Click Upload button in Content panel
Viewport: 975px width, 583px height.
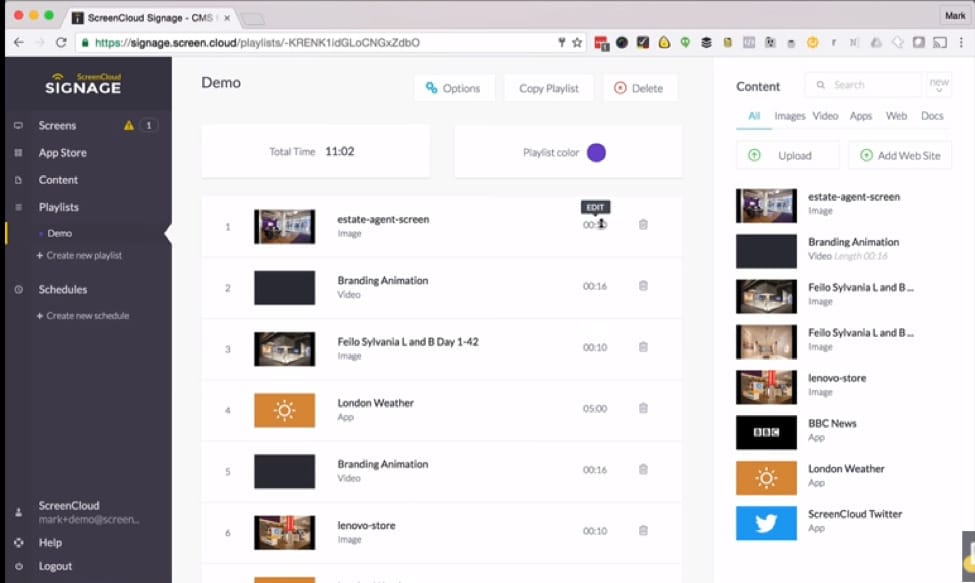(787, 155)
